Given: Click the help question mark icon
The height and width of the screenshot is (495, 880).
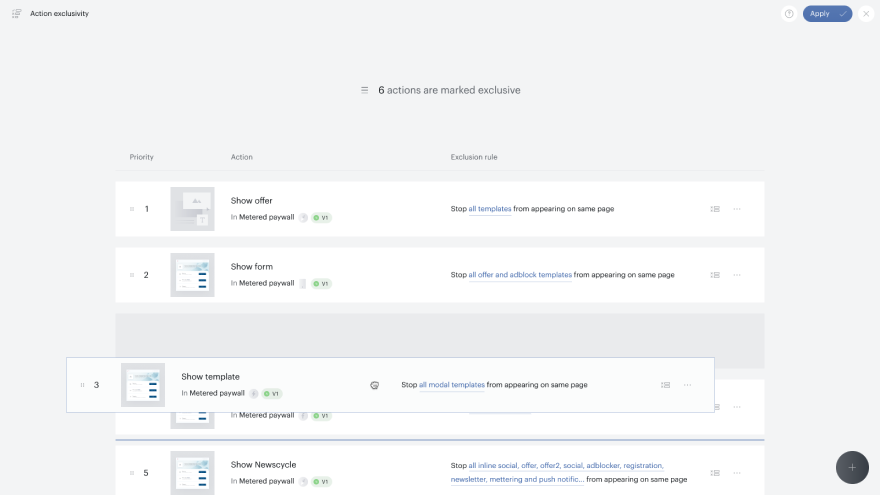Looking at the screenshot, I should pos(789,14).
